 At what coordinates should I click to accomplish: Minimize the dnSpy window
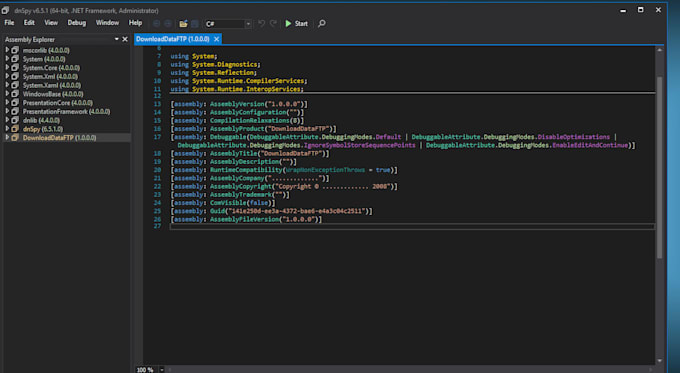click(x=623, y=10)
